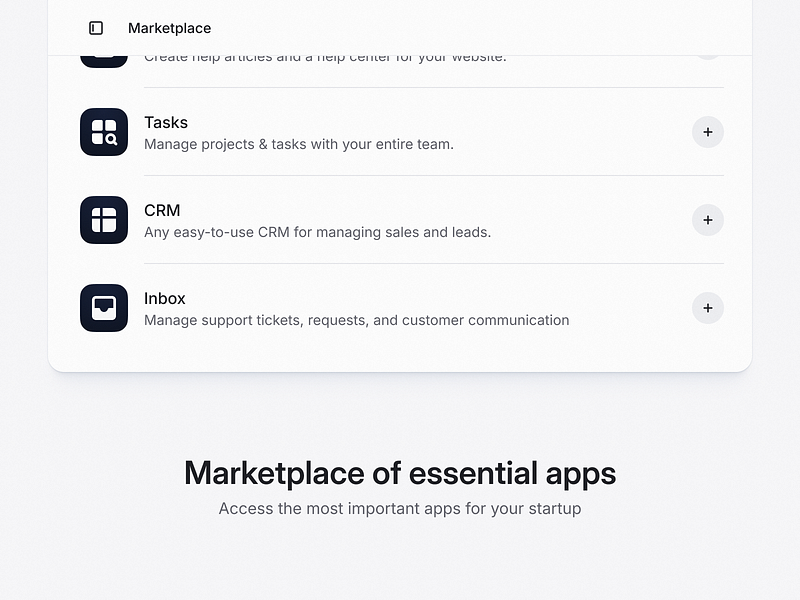Click the Marketplace of essential apps heading
Image resolution: width=800 pixels, height=600 pixels.
(x=400, y=473)
